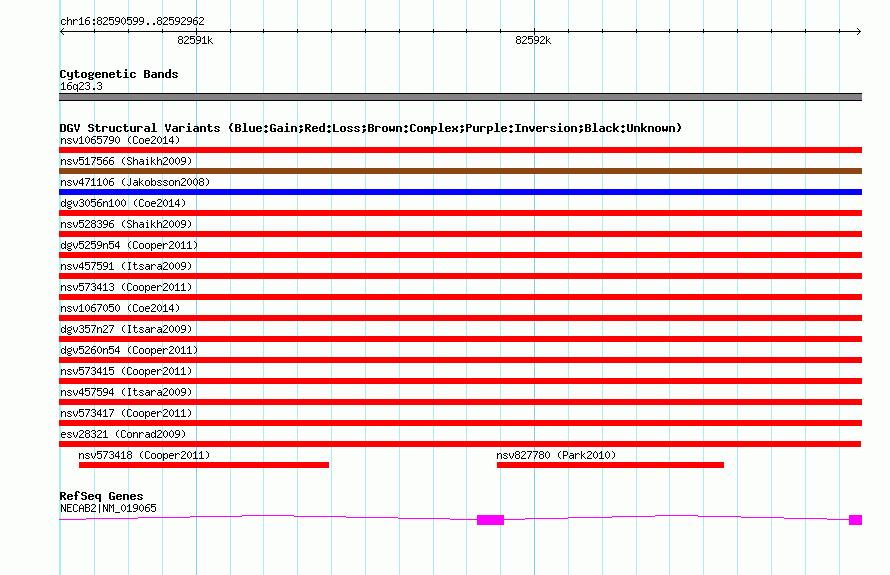The width and height of the screenshot is (890, 575).
Task: Click the 16q23.3 band label
Action: pos(81,86)
